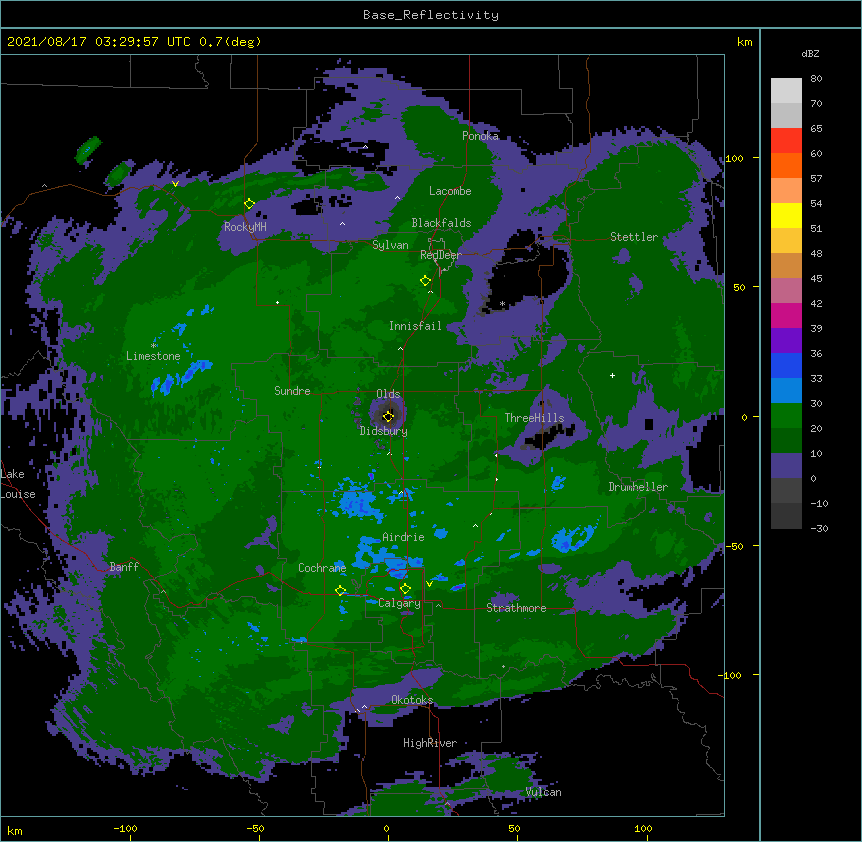Click the blue 36 dBZ legend swatch

click(x=786, y=365)
